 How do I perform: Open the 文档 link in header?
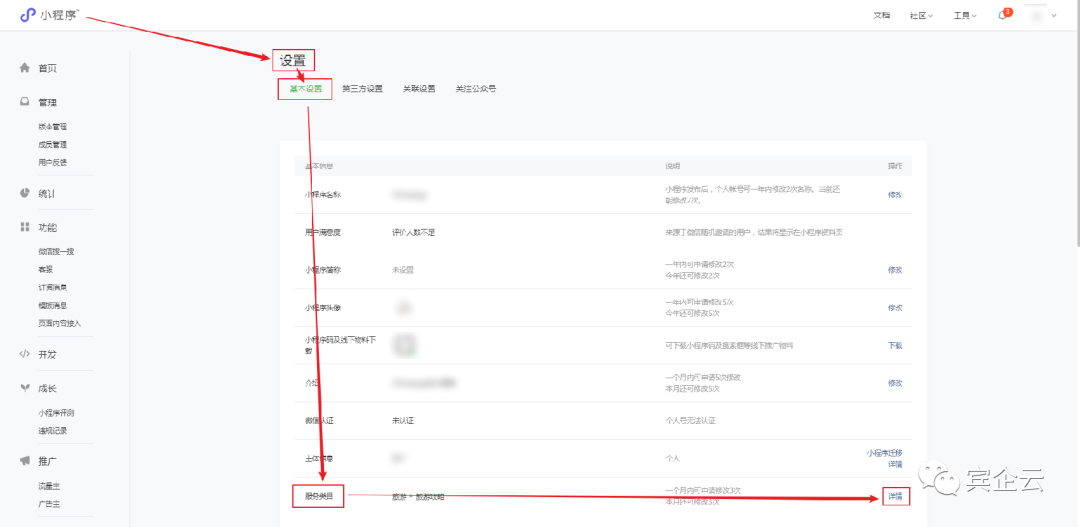pos(882,15)
